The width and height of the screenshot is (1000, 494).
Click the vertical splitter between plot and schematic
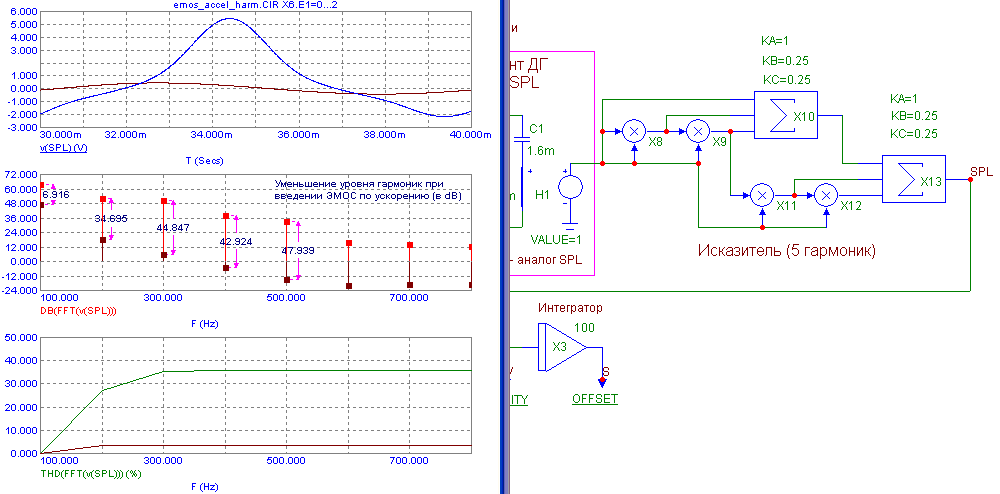pyautogui.click(x=505, y=247)
